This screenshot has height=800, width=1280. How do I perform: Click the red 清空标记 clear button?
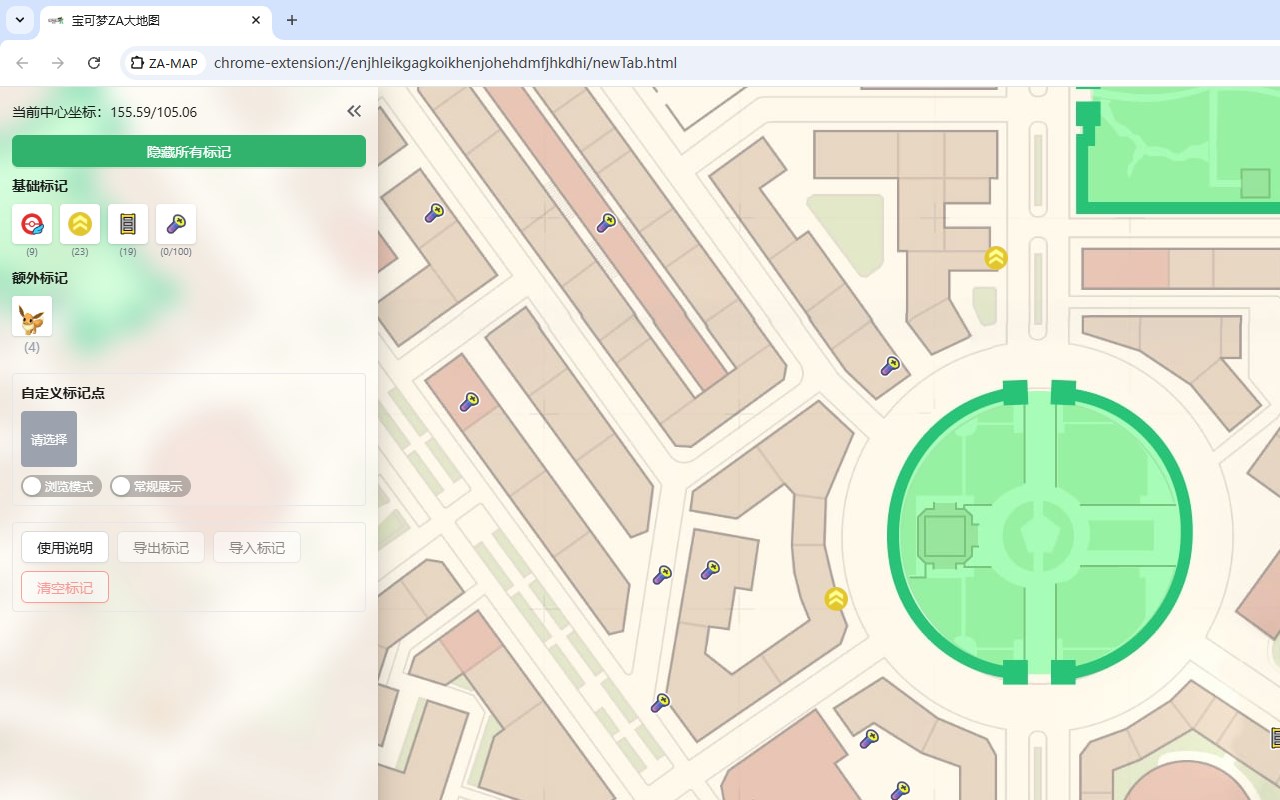[65, 587]
